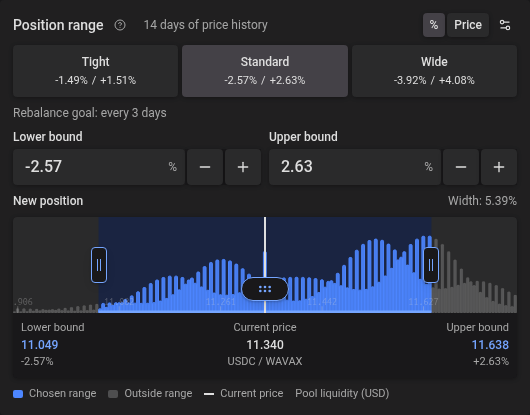Decrease the Upper bound with minus
This screenshot has height=415, width=530.
(461, 167)
